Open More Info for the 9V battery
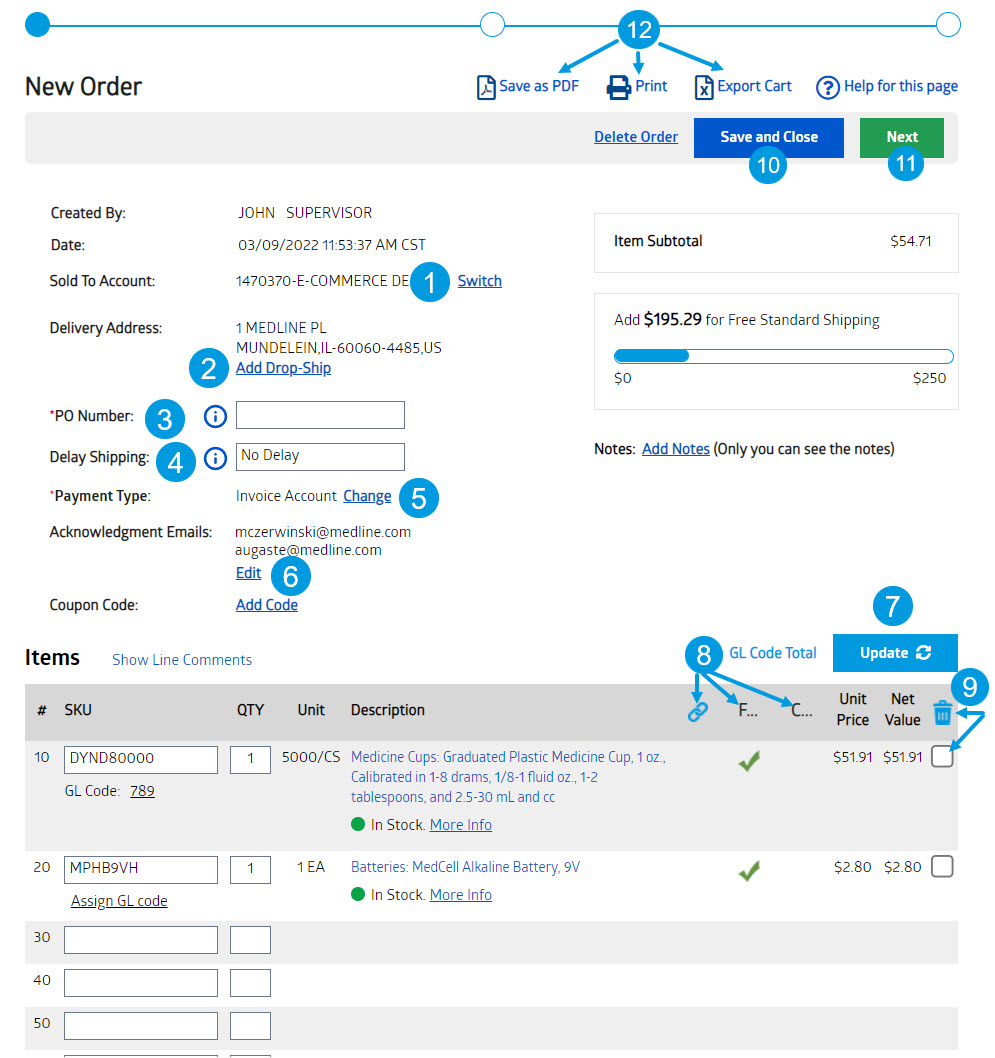 point(461,895)
